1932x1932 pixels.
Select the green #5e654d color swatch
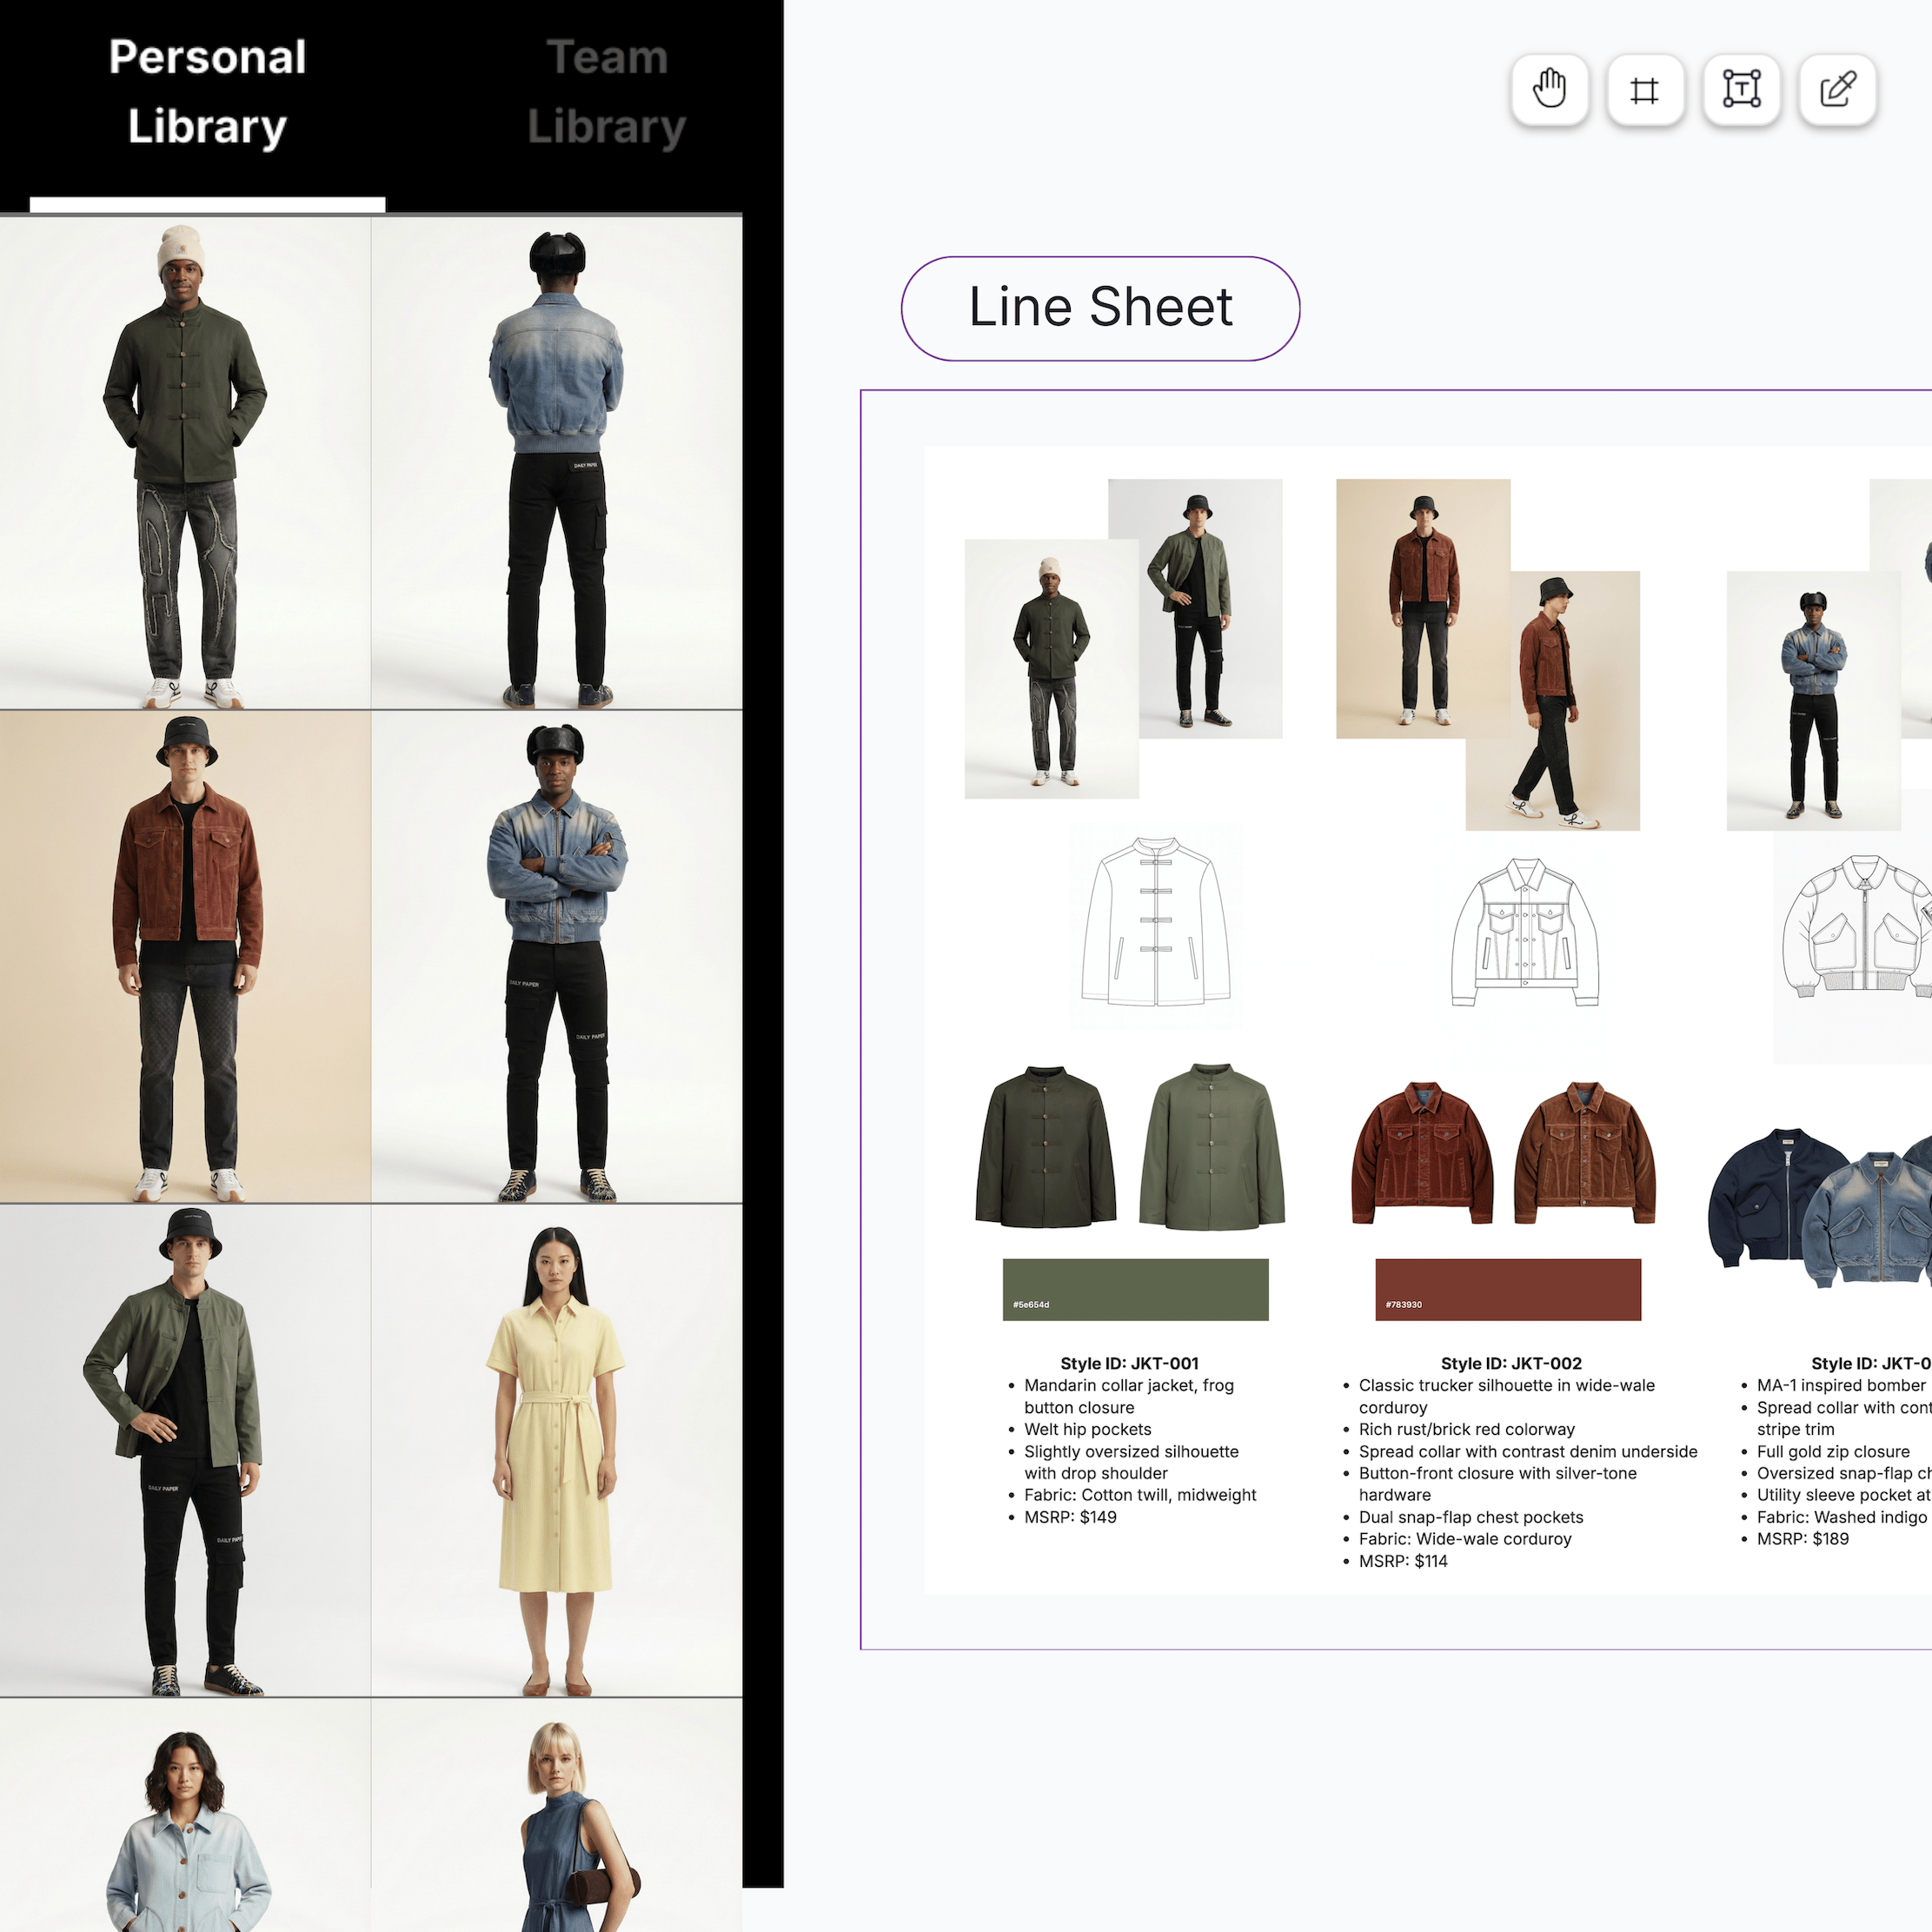coord(1134,1289)
